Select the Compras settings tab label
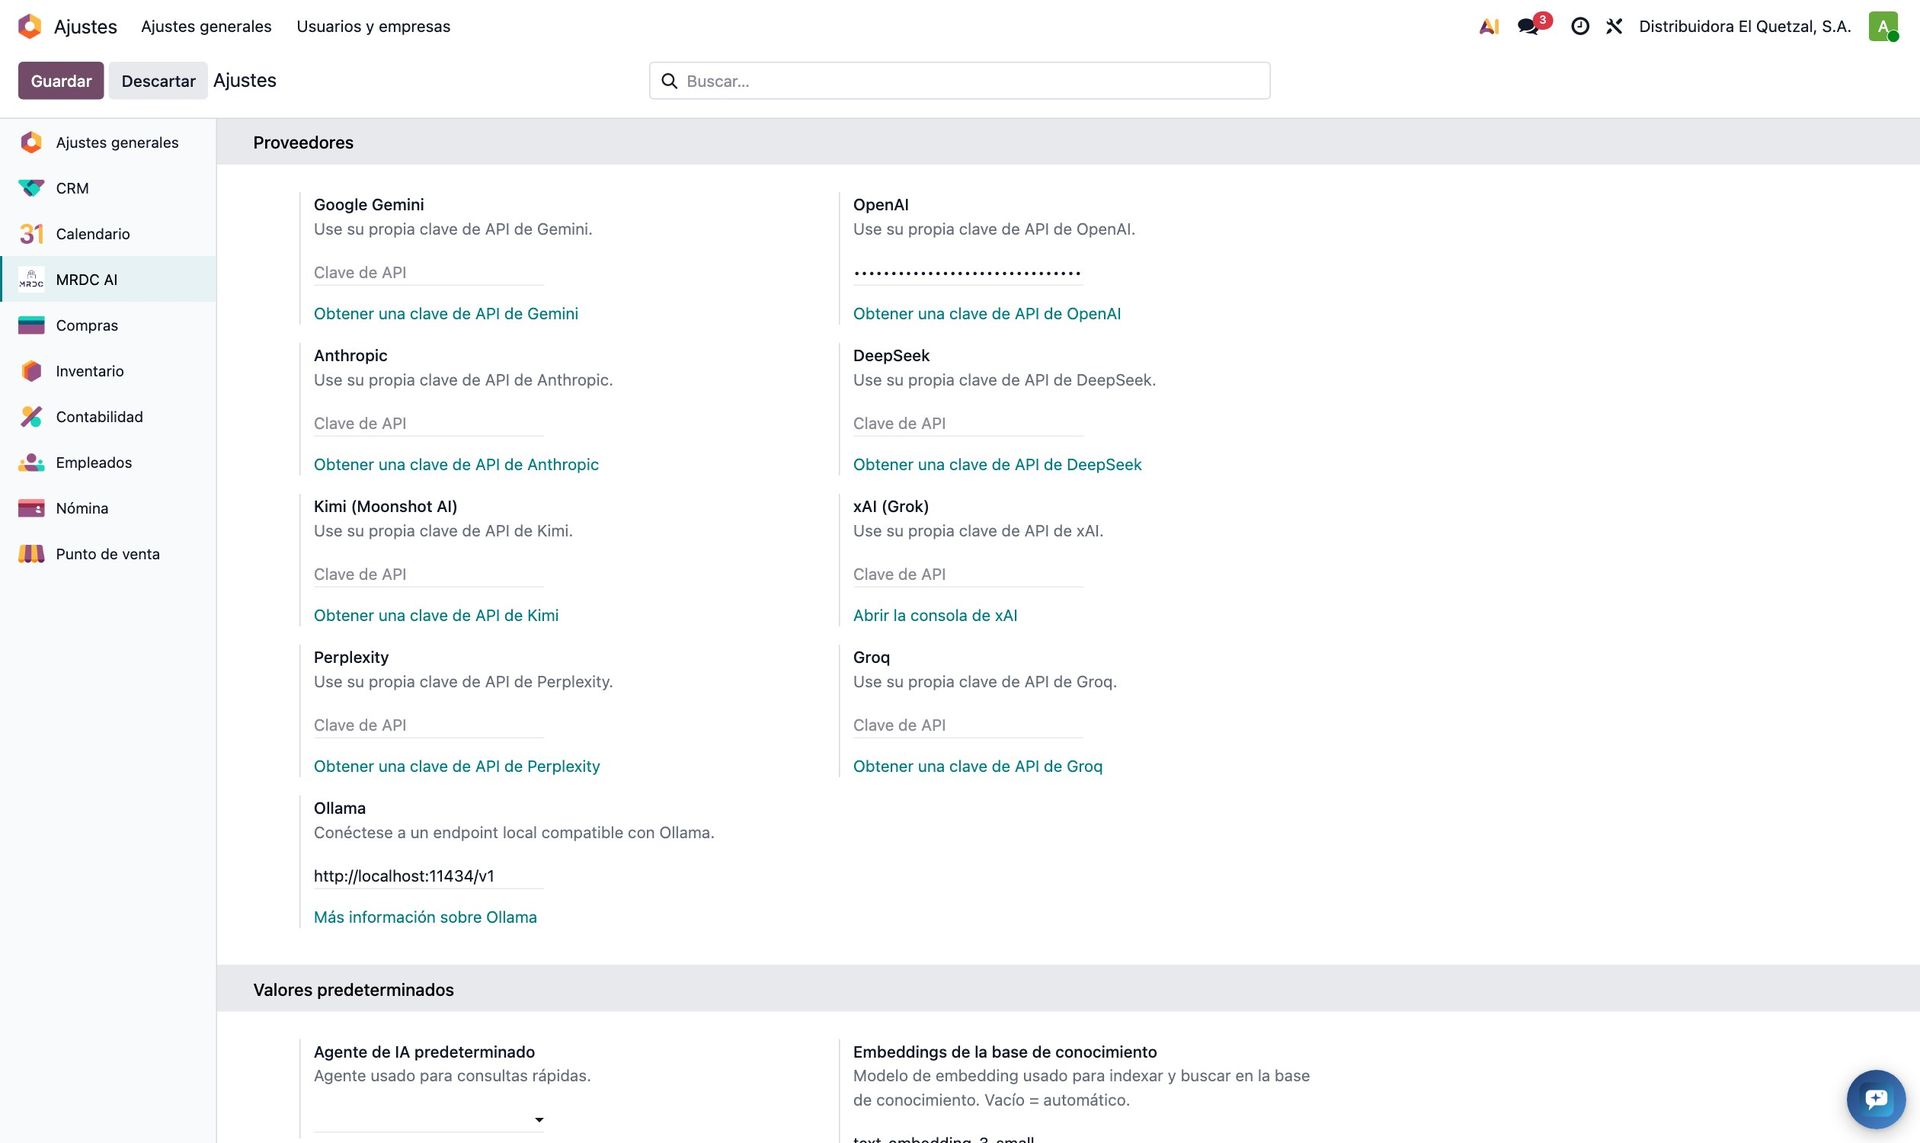 87,325
